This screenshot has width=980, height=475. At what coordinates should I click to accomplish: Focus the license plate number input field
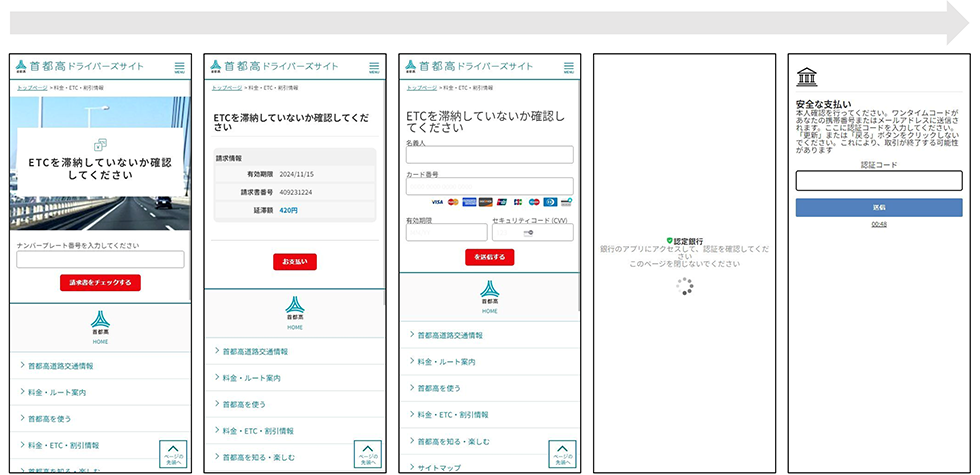(x=100, y=259)
